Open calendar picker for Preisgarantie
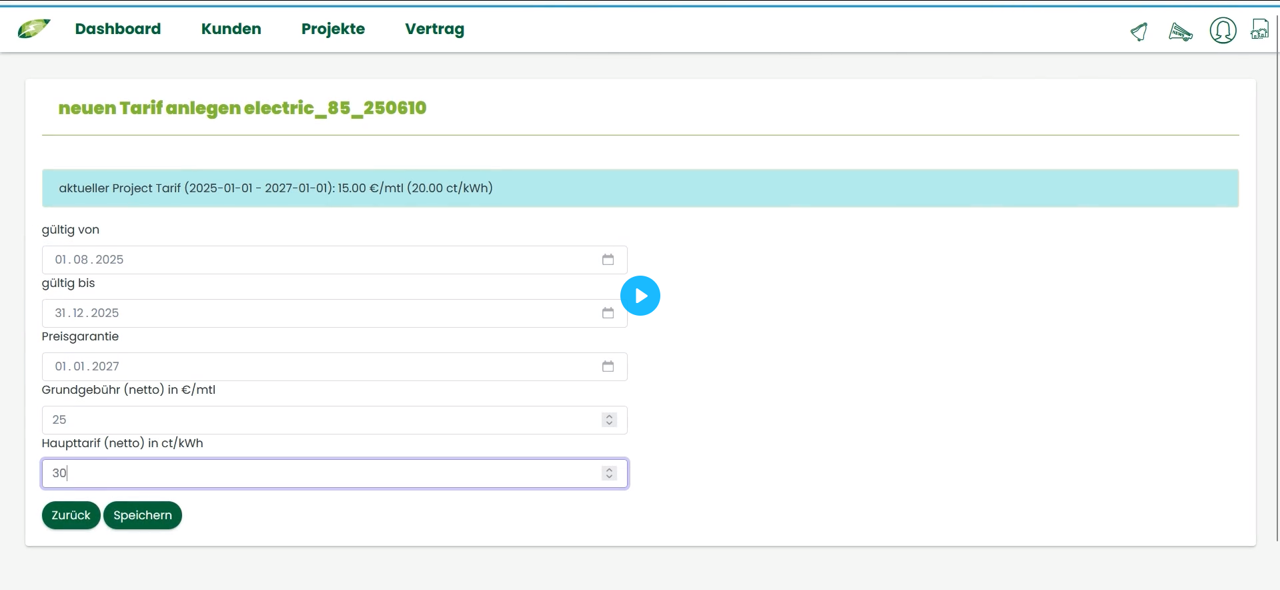The width and height of the screenshot is (1280, 590). [608, 366]
